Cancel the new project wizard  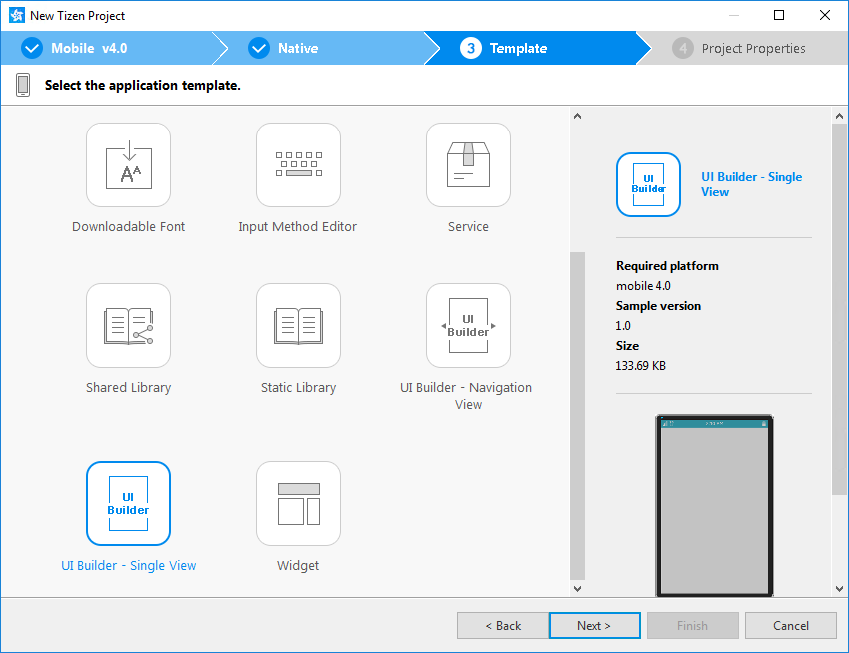click(x=790, y=625)
